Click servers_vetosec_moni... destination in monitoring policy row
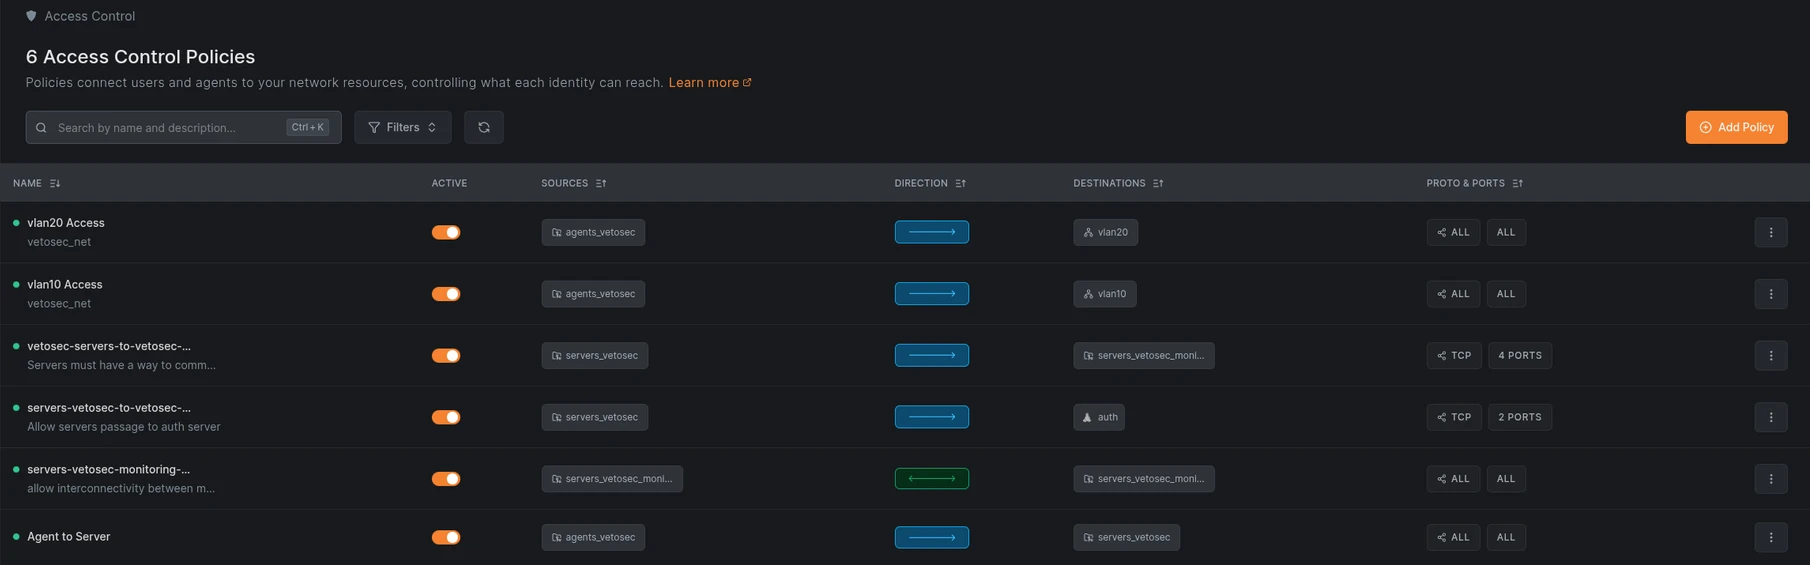1810x565 pixels. [1144, 479]
